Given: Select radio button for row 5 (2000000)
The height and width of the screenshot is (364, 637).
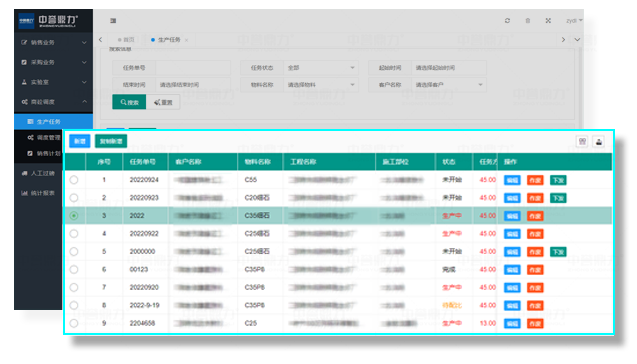Looking at the screenshot, I should pos(74,251).
